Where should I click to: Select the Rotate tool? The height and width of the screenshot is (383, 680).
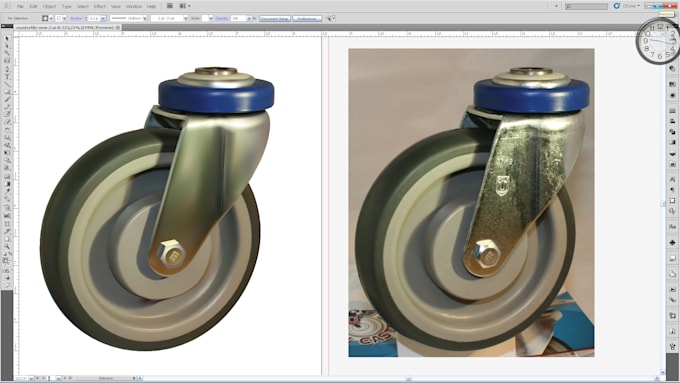pyautogui.click(x=7, y=130)
